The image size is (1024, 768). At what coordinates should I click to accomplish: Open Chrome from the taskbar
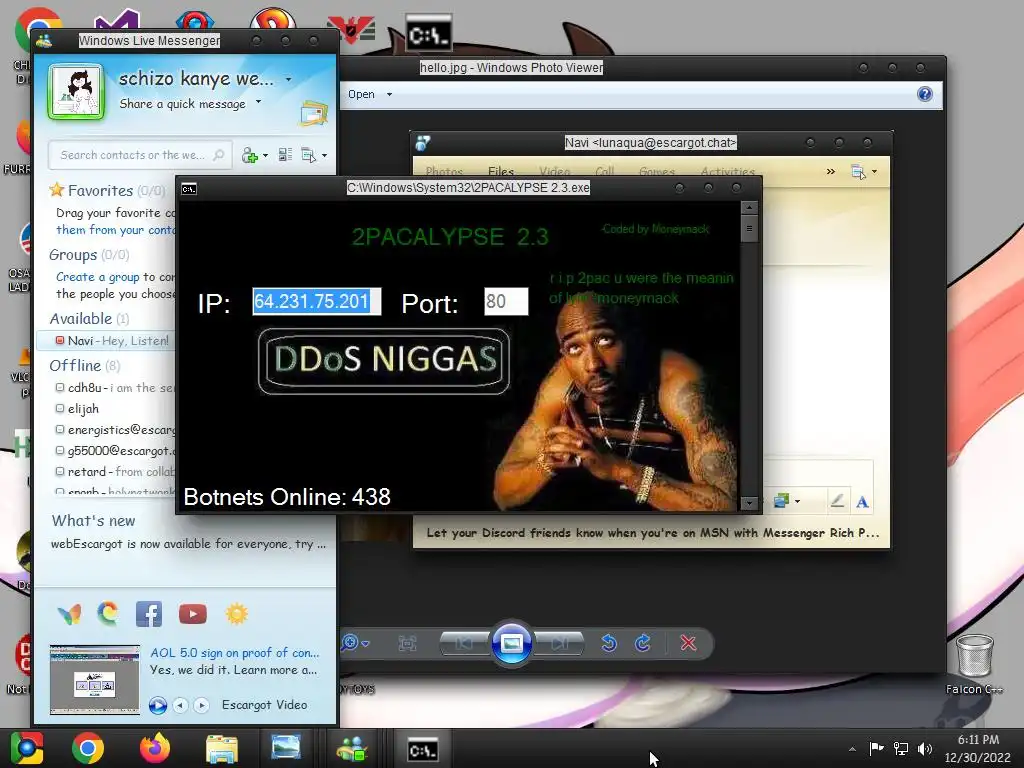point(88,748)
